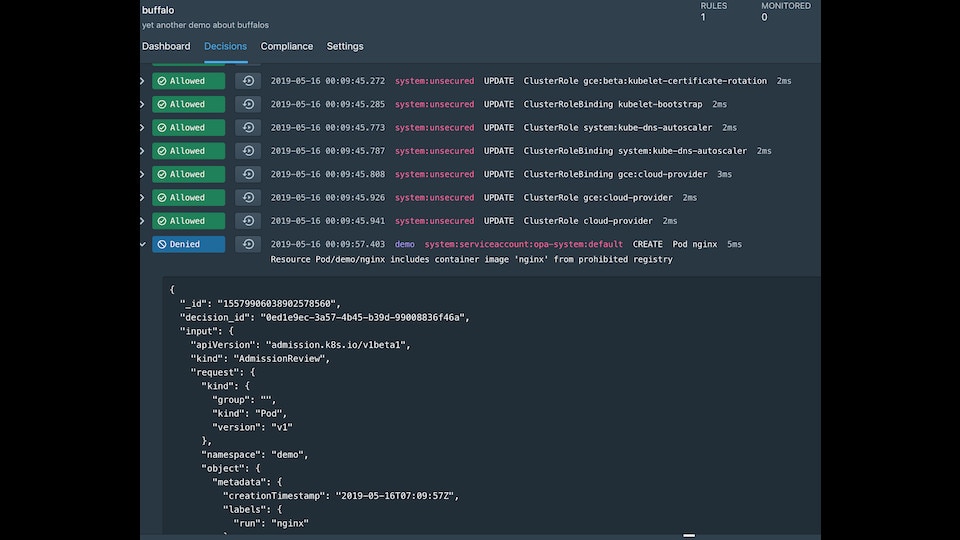The height and width of the screenshot is (540, 960).
Task: Click the decision_id value in JSON
Action: pyautogui.click(x=364, y=317)
